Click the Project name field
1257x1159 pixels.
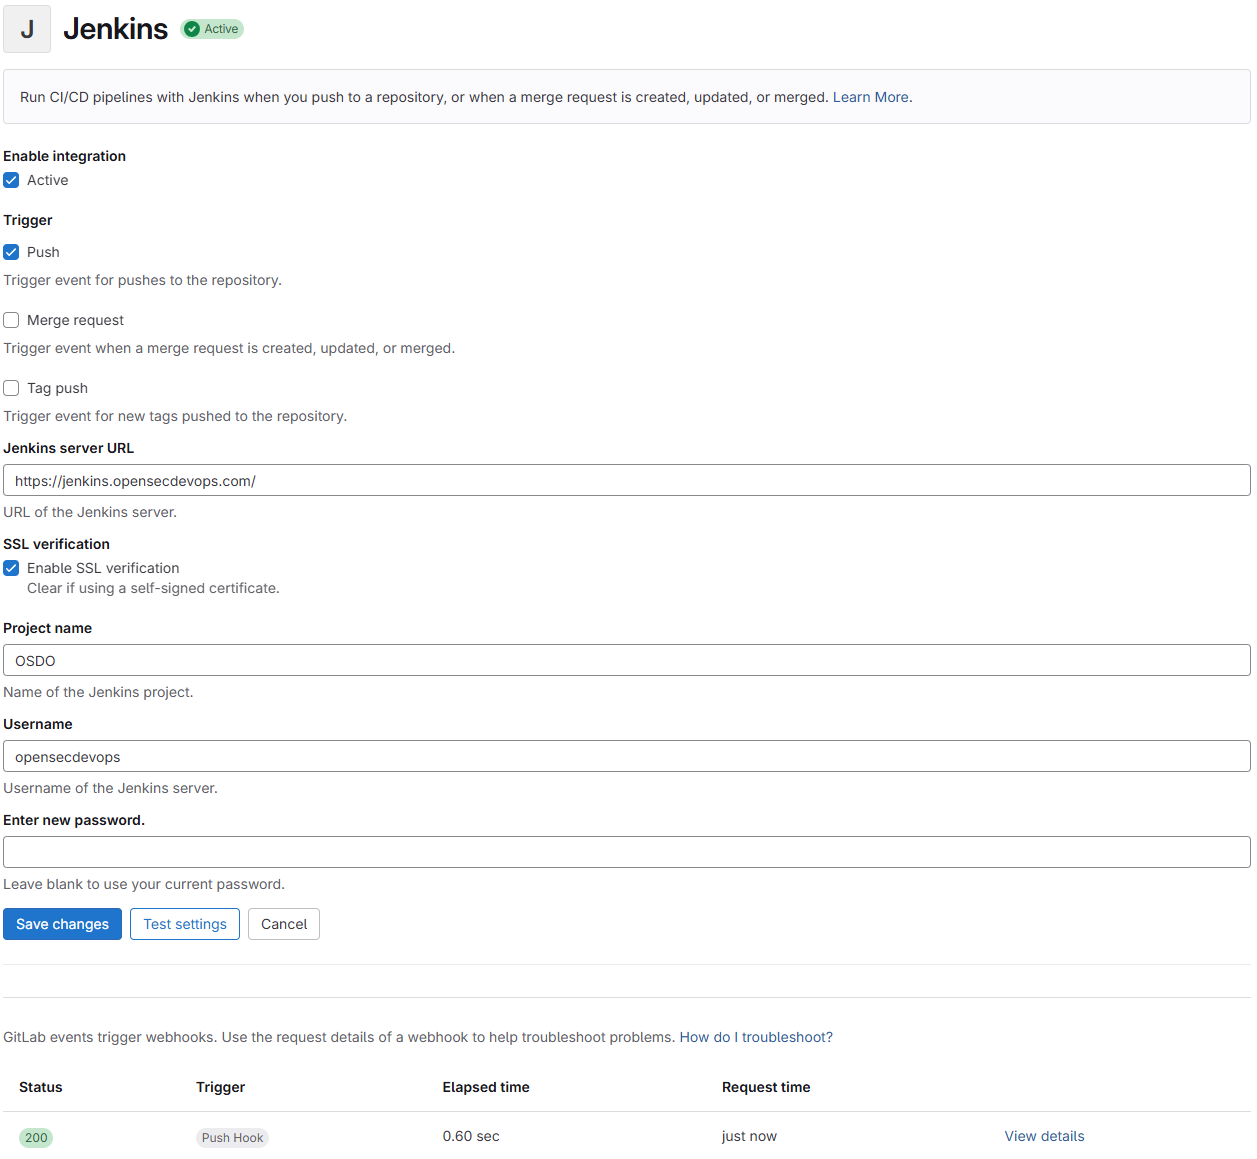627,660
